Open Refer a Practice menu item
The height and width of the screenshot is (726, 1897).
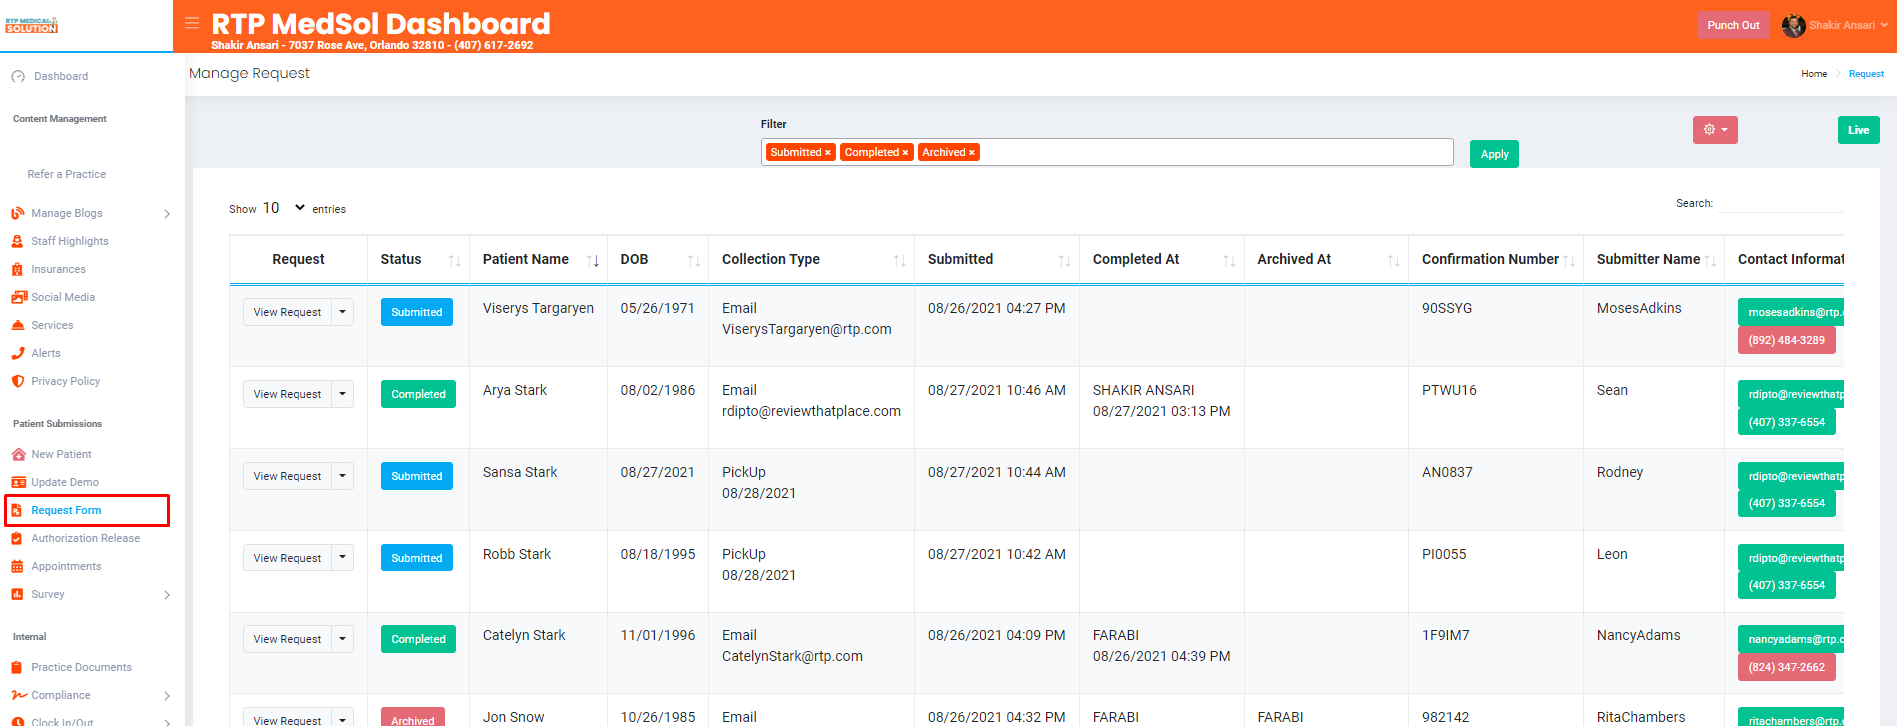coord(66,174)
